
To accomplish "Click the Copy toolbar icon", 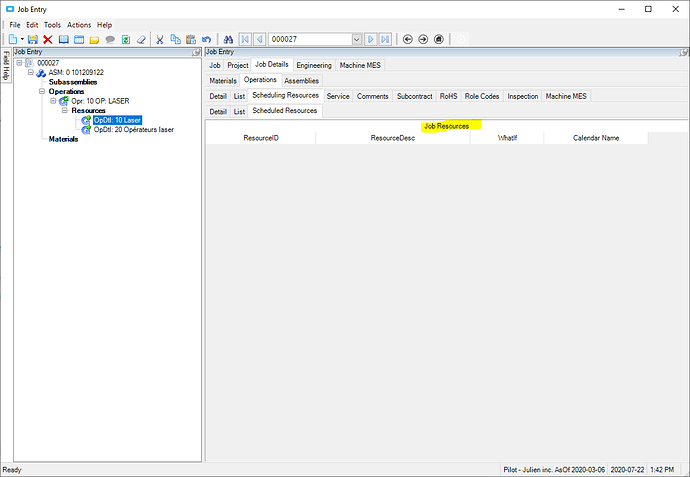I will [x=176, y=39].
